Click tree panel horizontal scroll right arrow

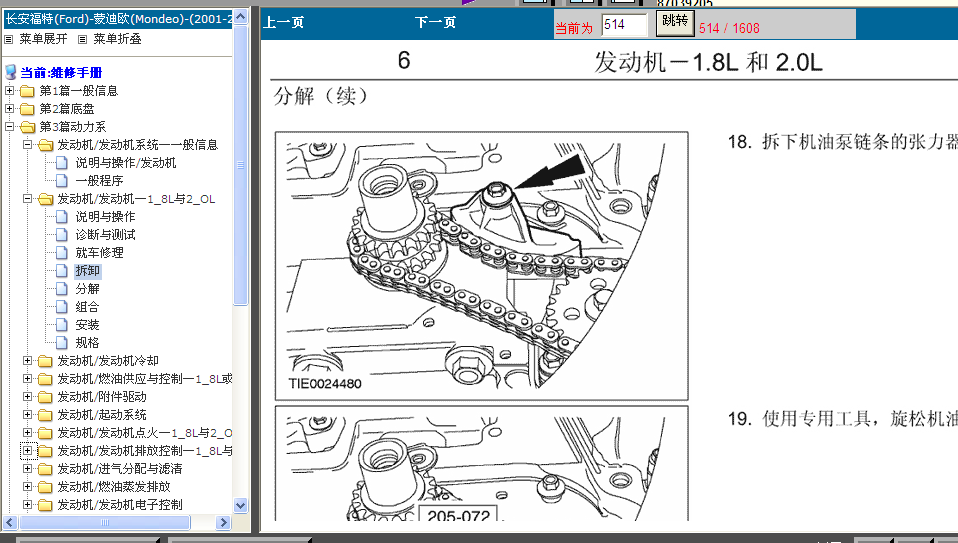click(x=223, y=522)
